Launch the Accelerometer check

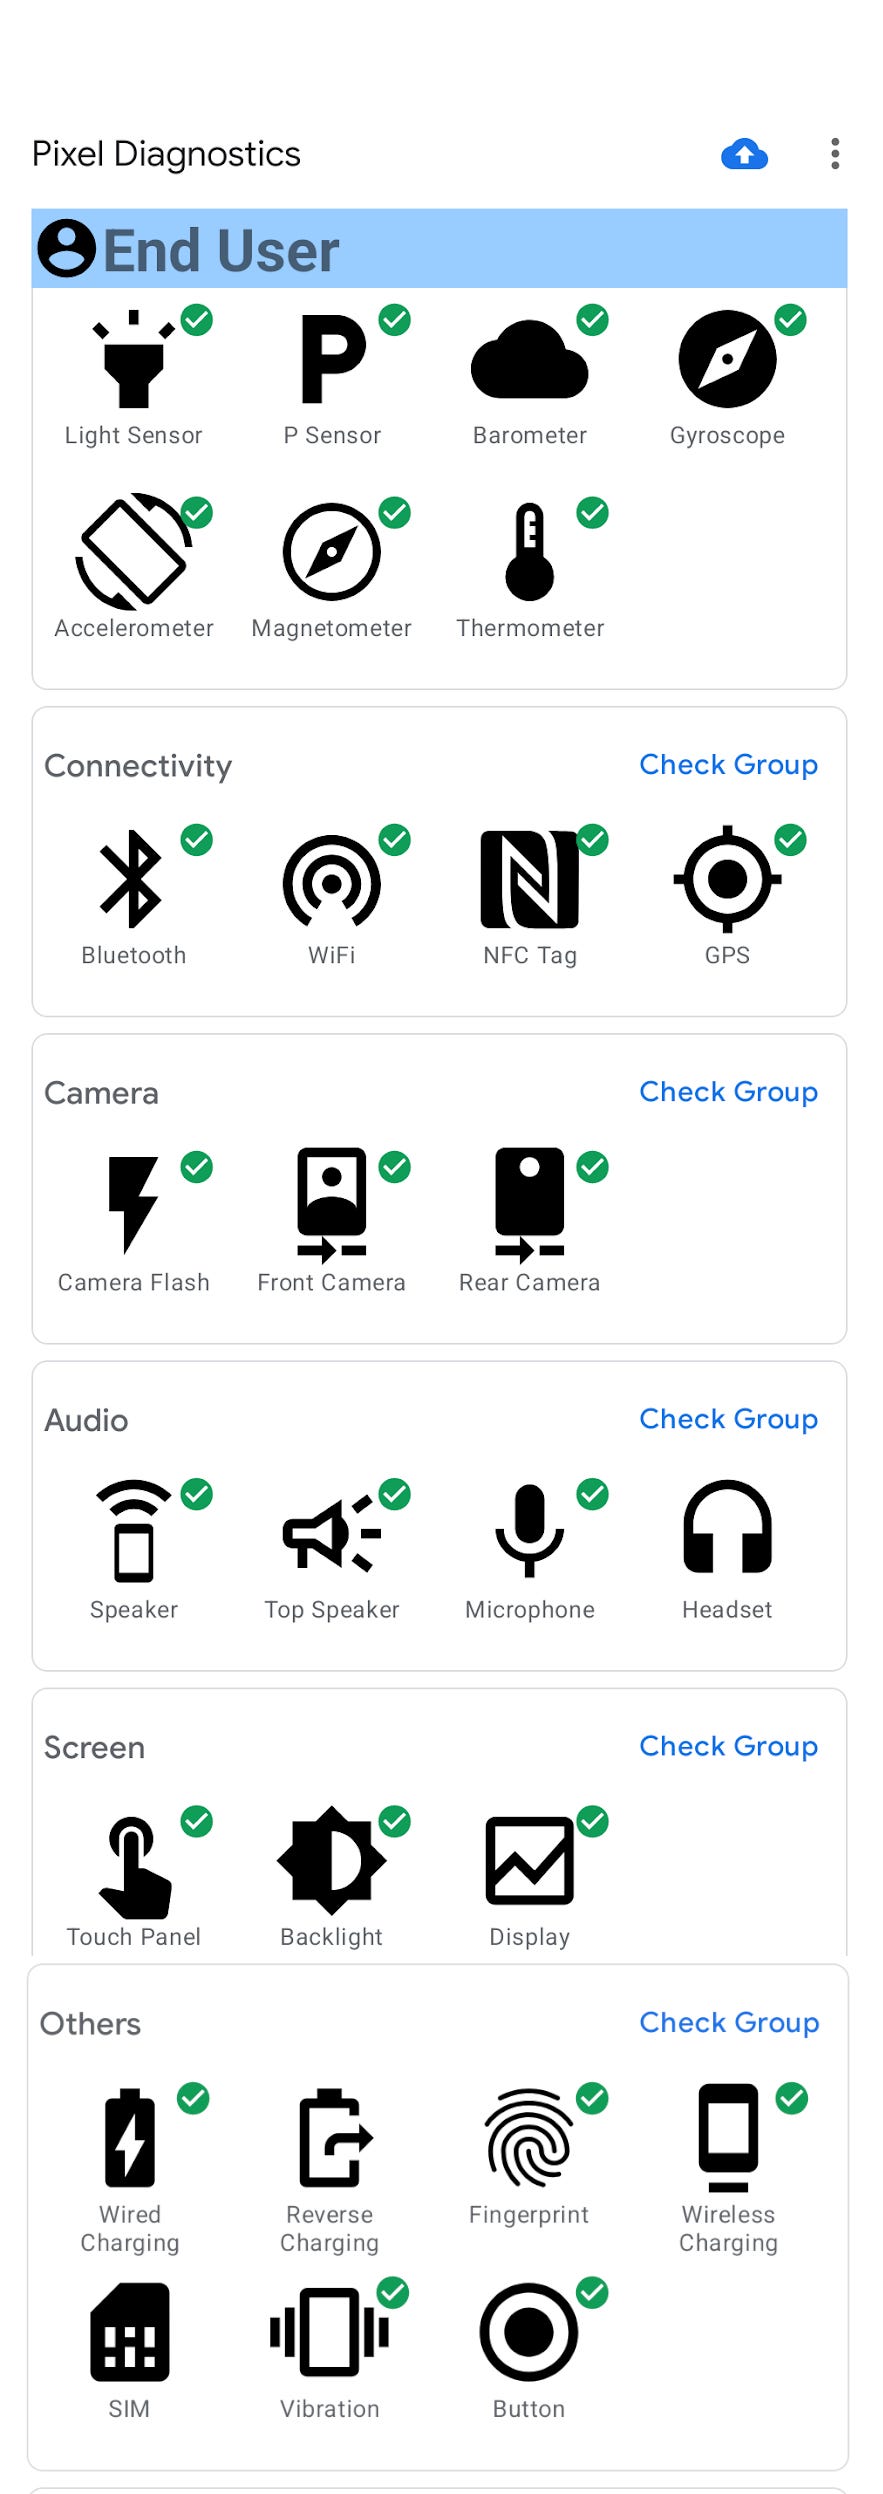134,553
